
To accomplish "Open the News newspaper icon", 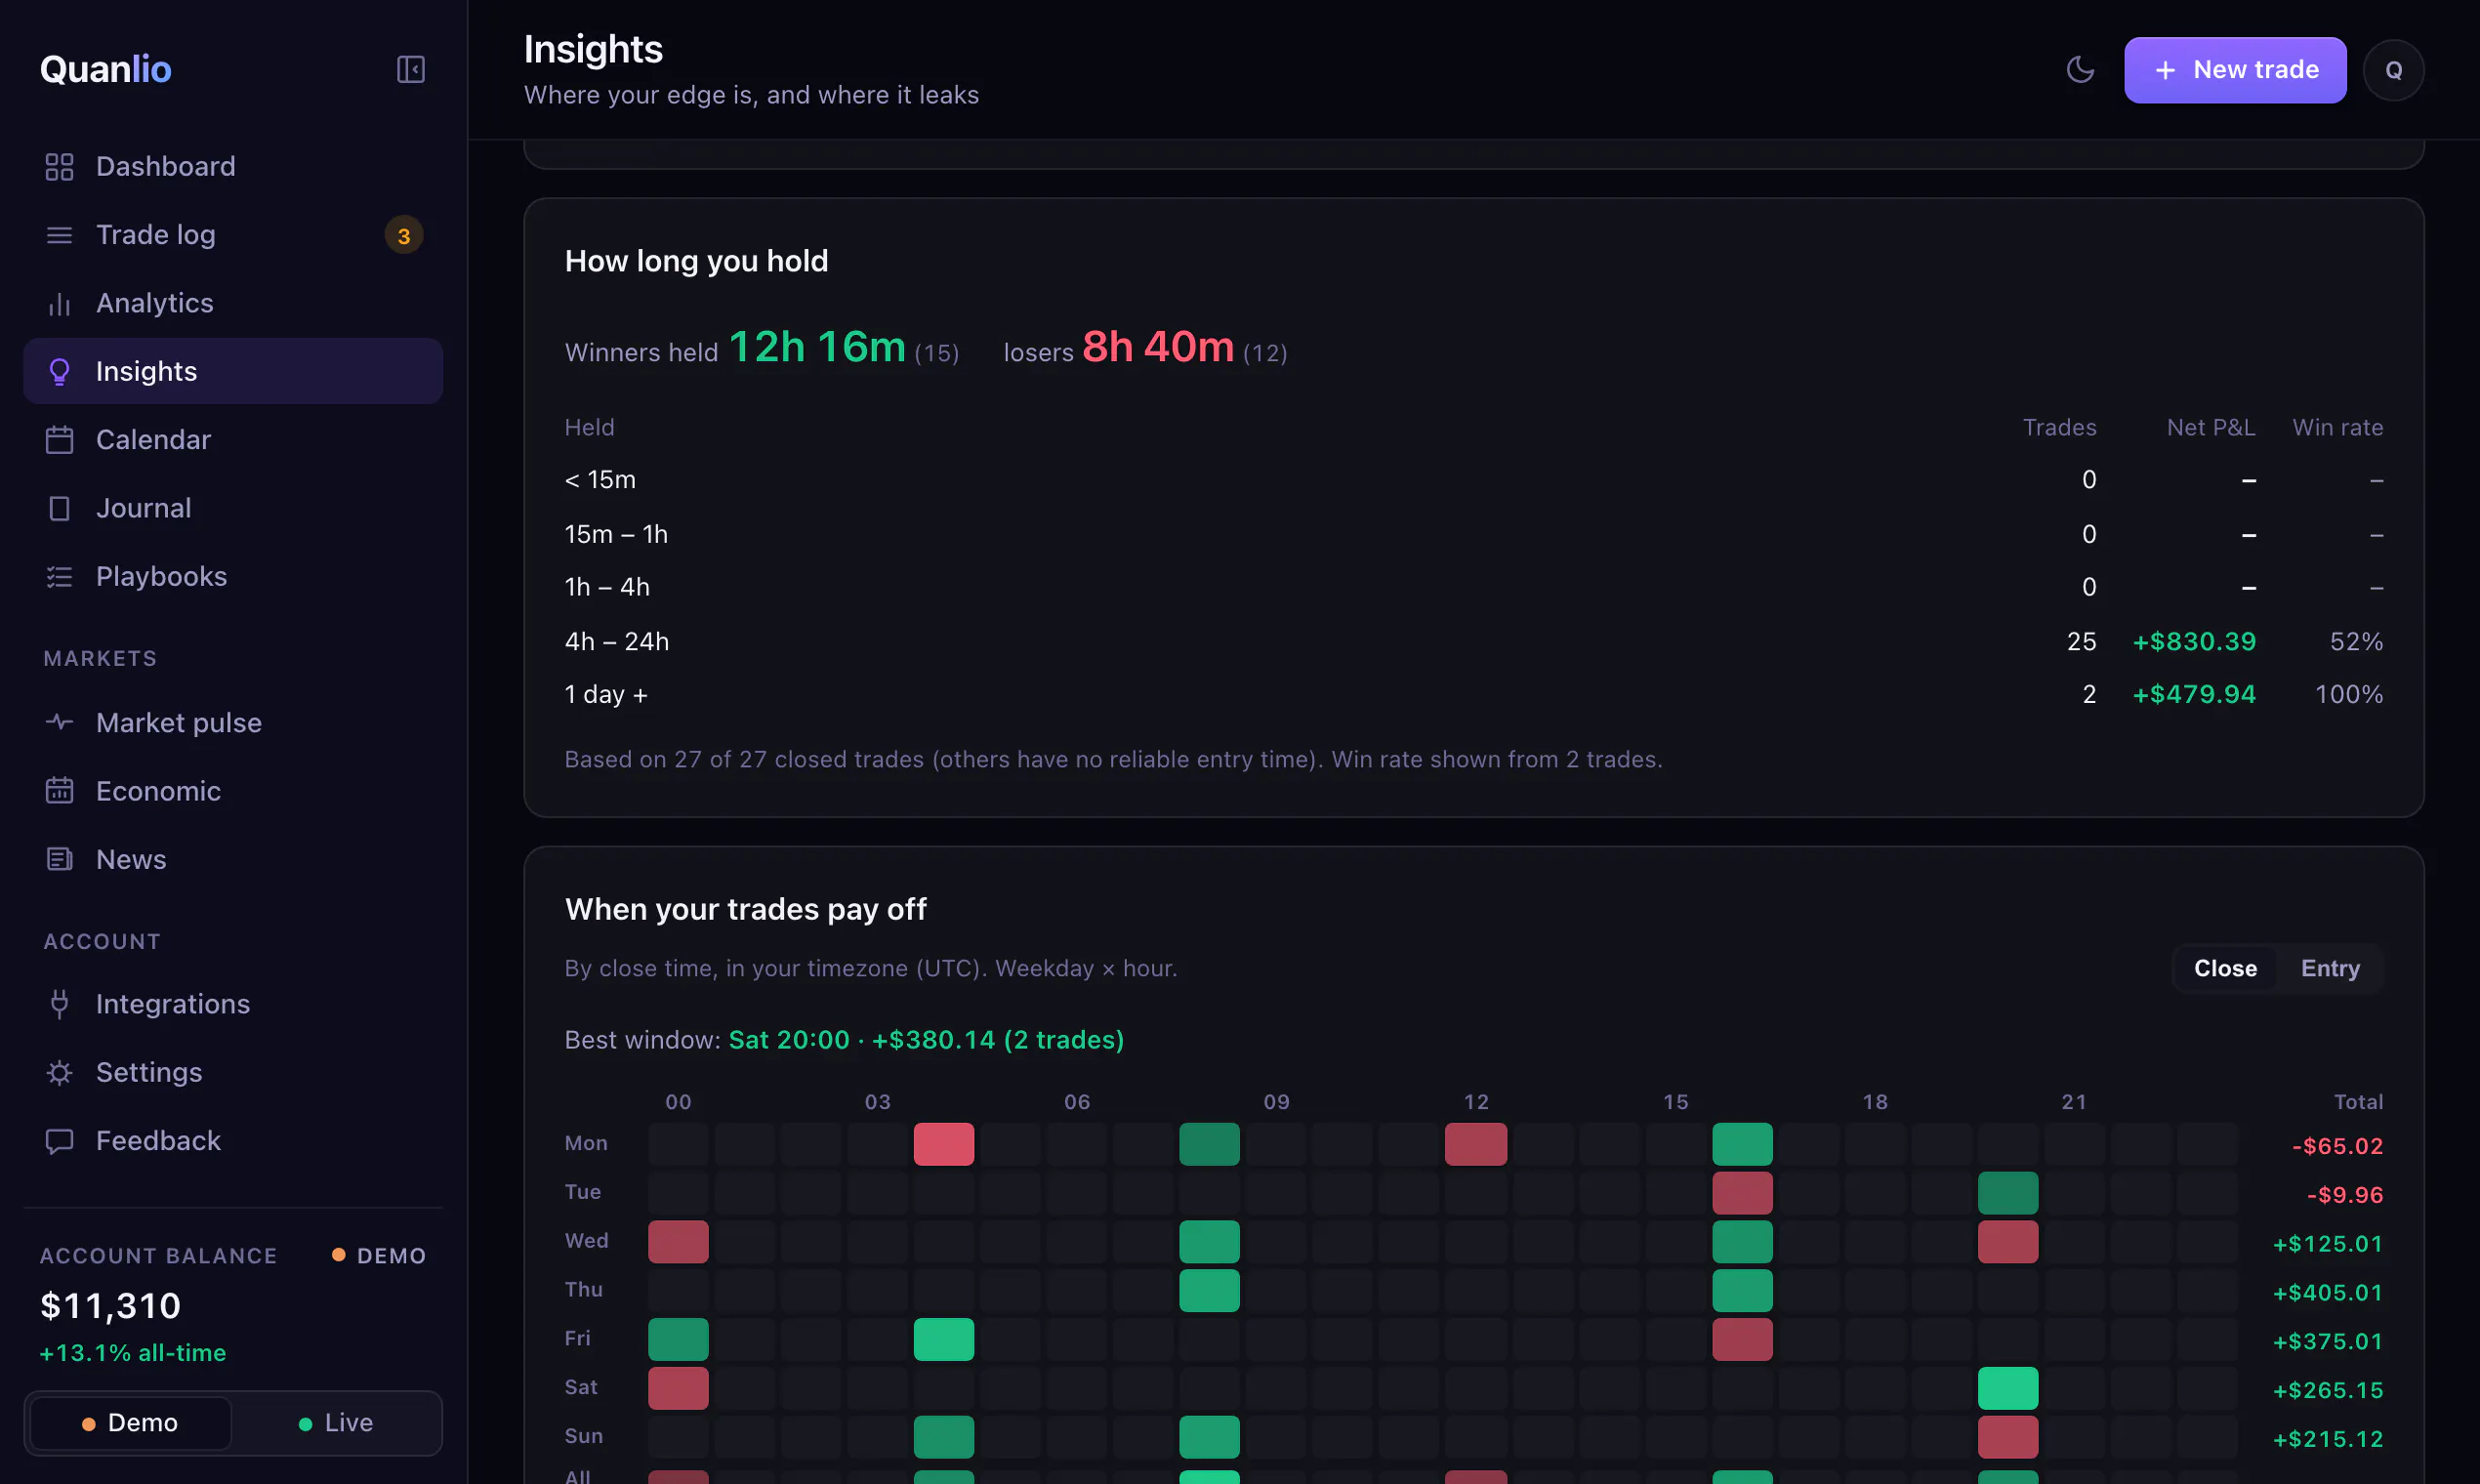I will tap(59, 859).
